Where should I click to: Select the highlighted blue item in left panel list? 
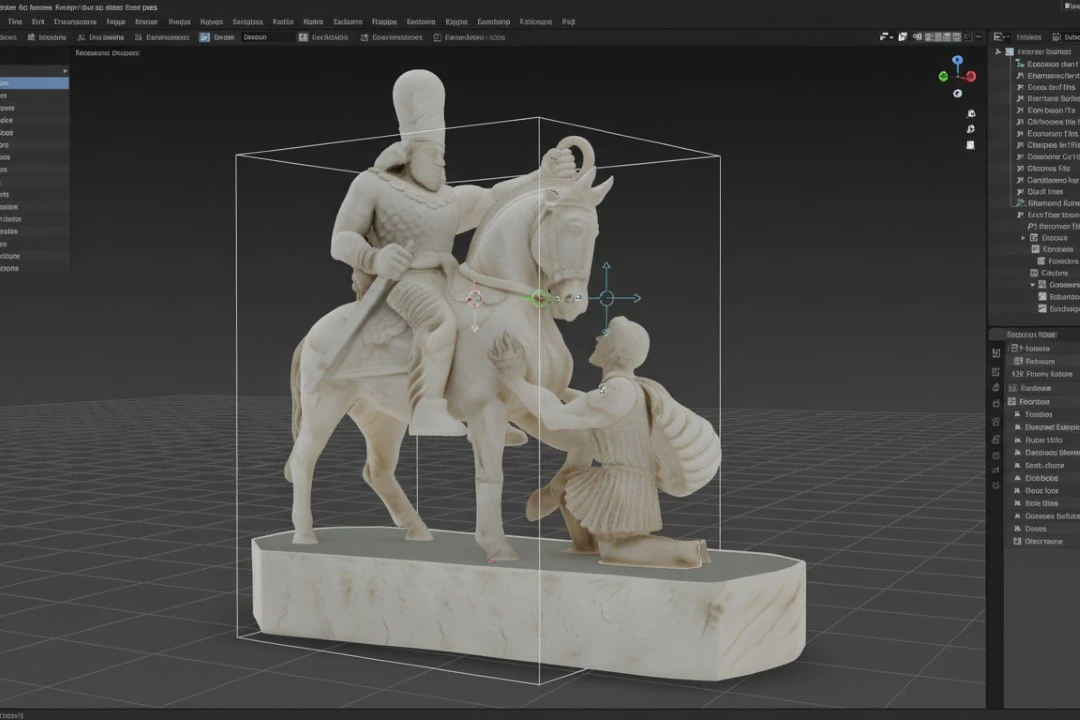(34, 83)
